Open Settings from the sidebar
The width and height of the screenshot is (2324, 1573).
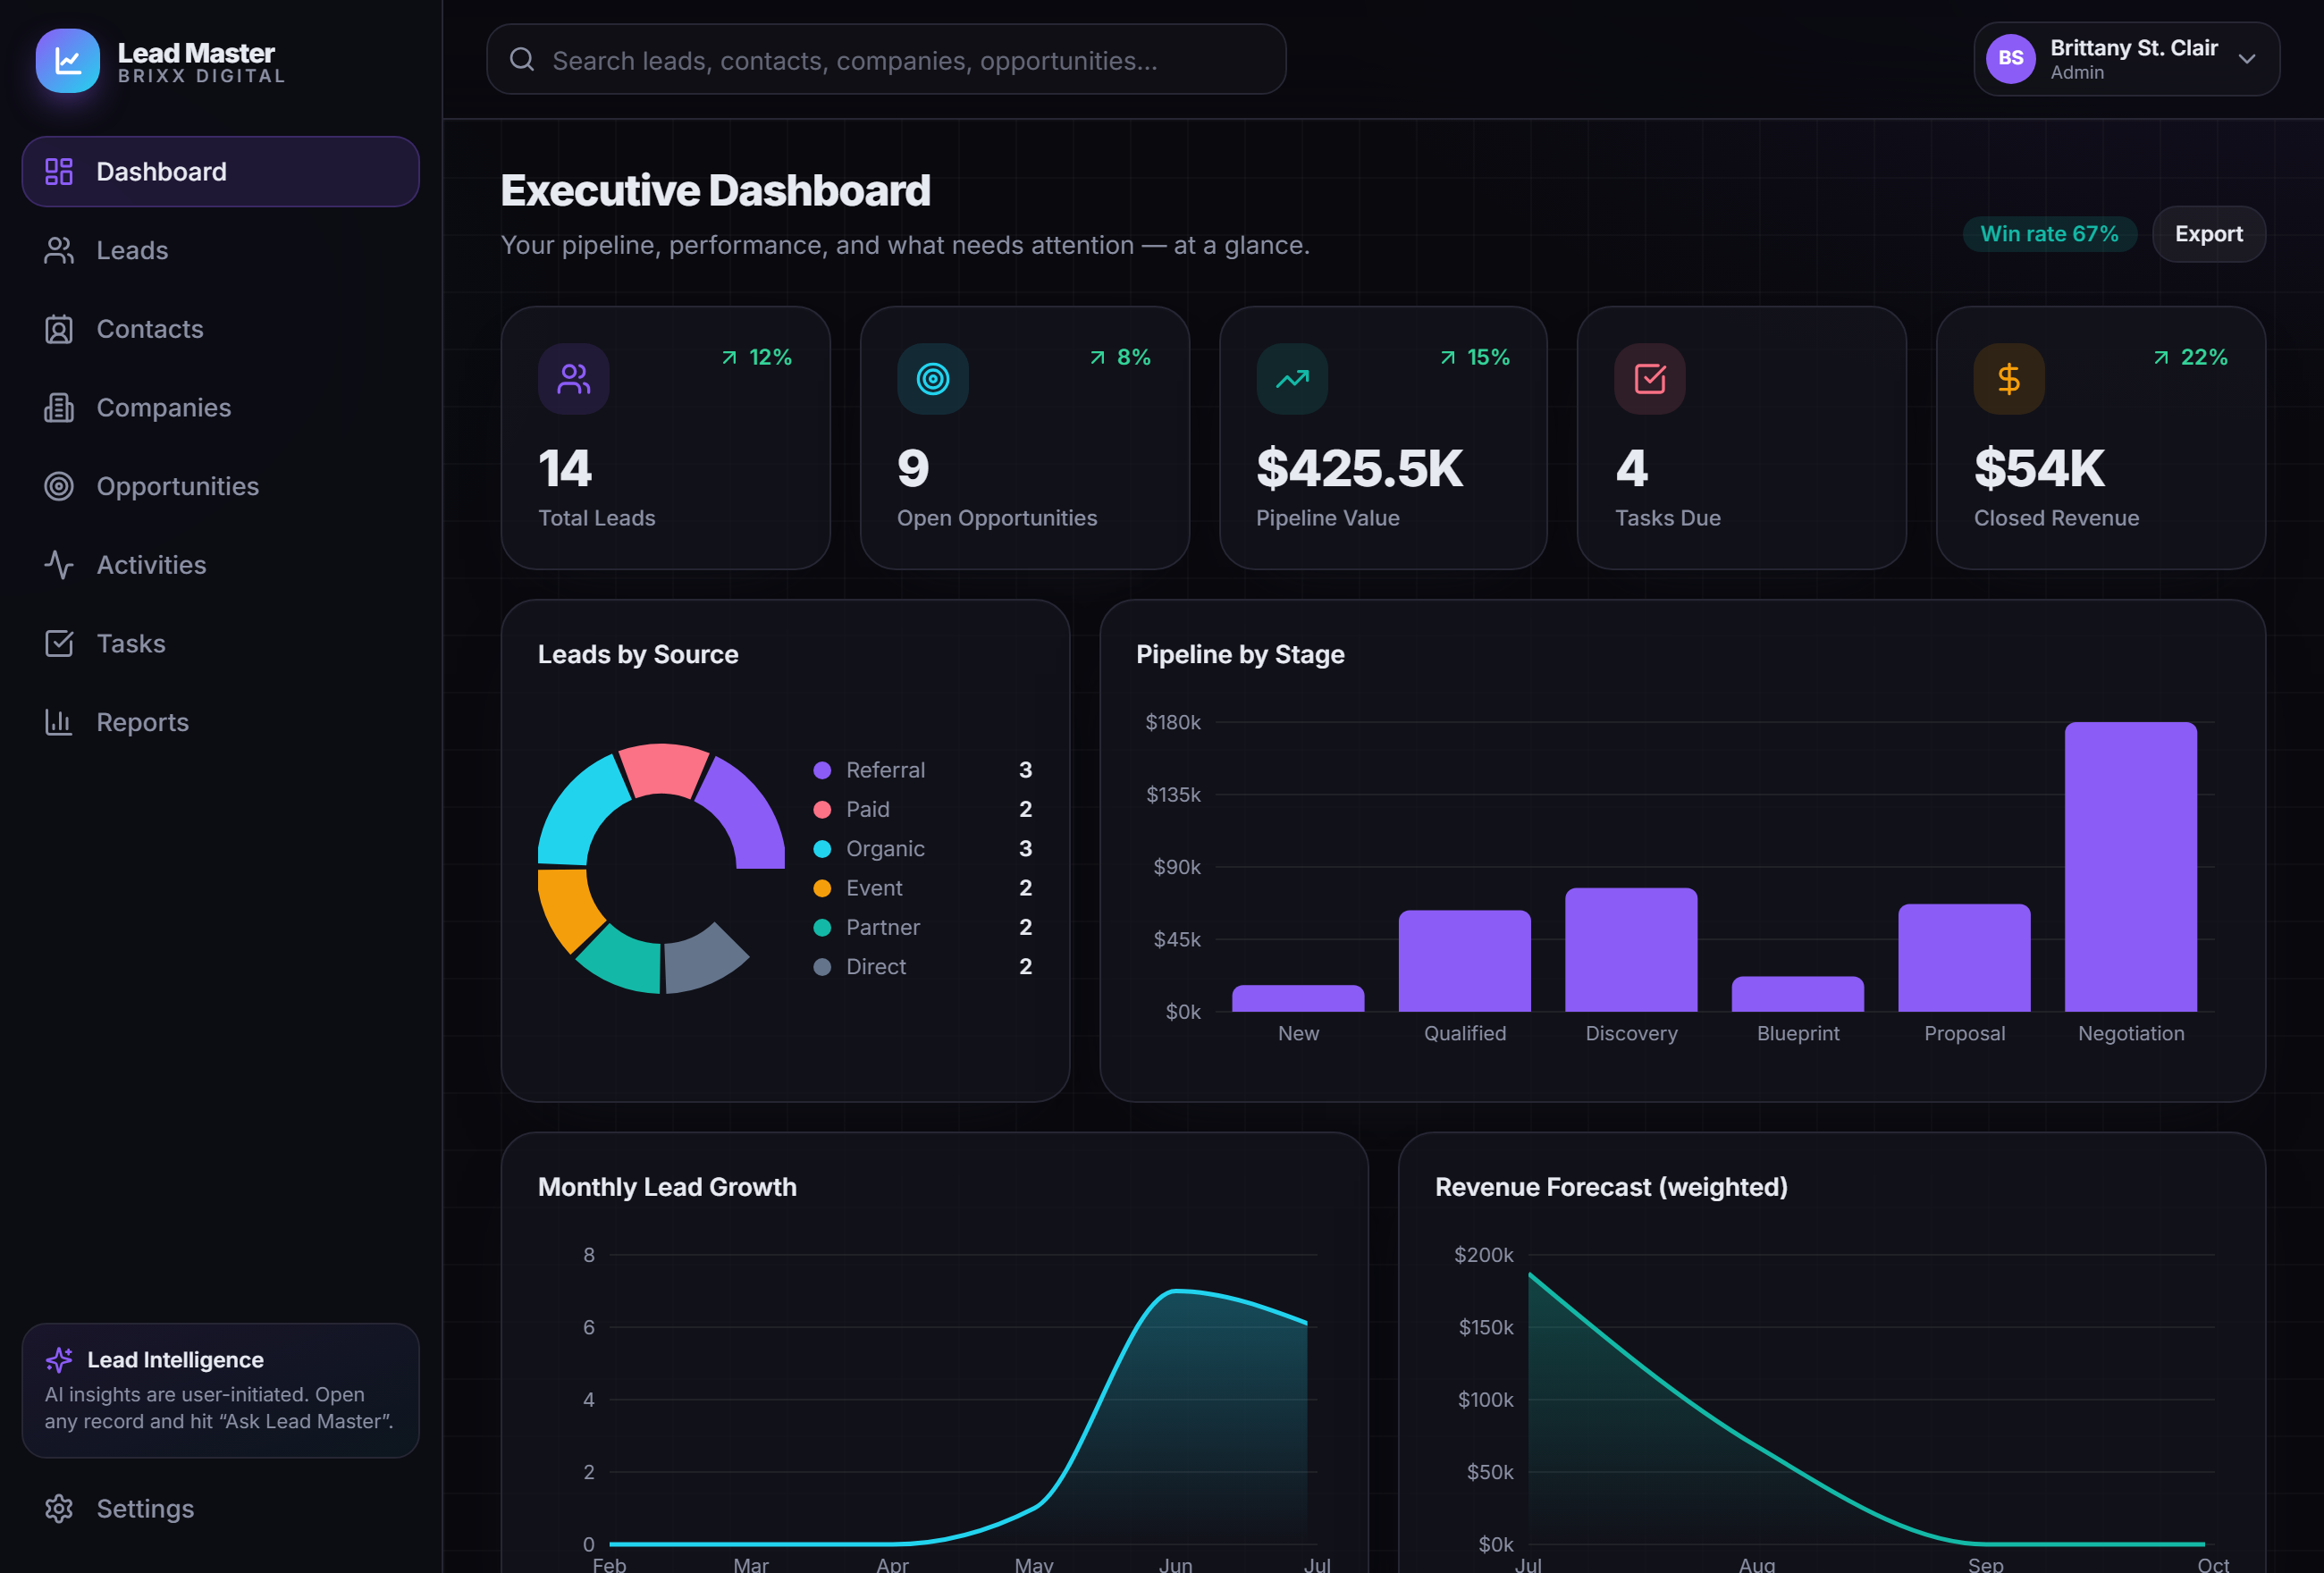220,1508
